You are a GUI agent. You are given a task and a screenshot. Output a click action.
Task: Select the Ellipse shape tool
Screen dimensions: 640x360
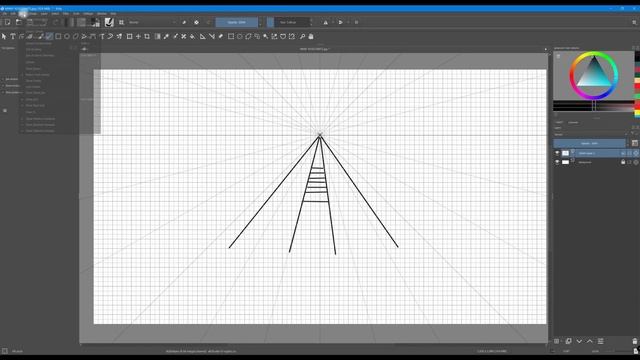pos(67,36)
